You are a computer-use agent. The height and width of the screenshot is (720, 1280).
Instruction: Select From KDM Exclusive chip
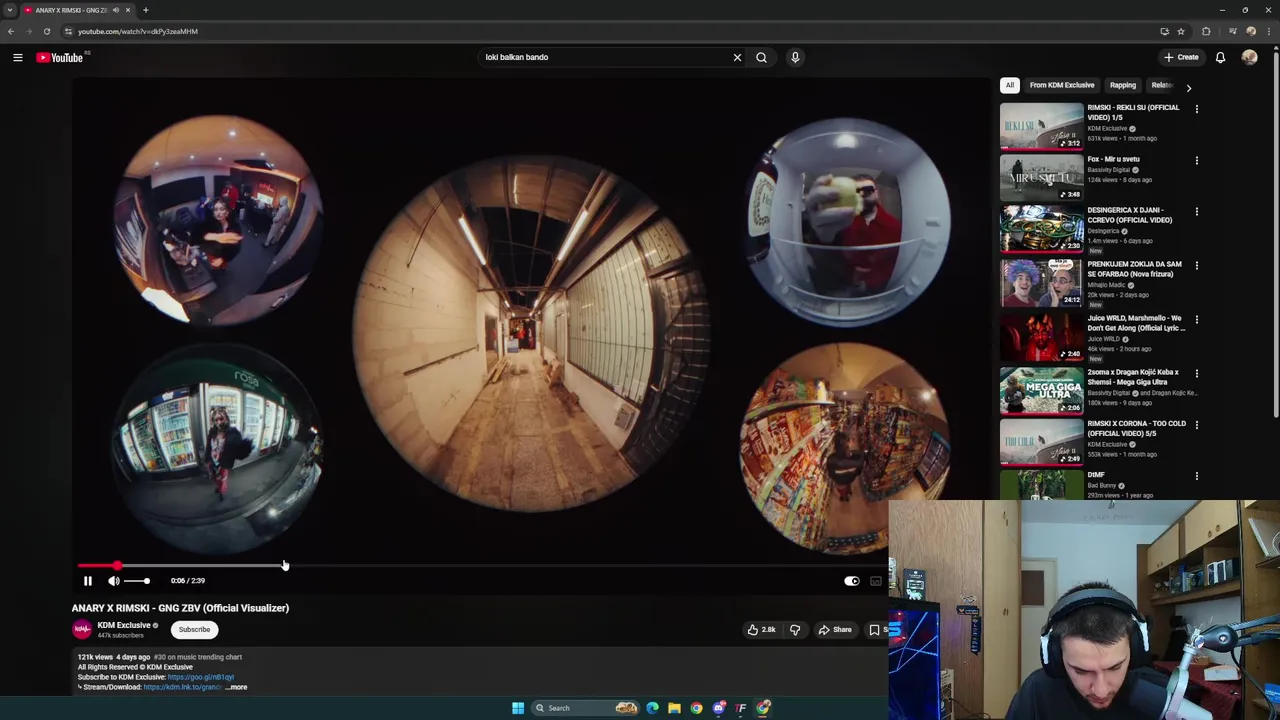point(1062,86)
